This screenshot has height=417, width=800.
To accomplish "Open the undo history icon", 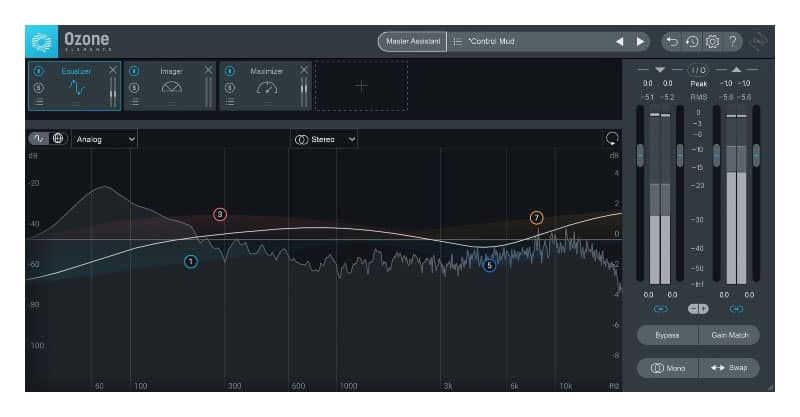I will click(692, 41).
